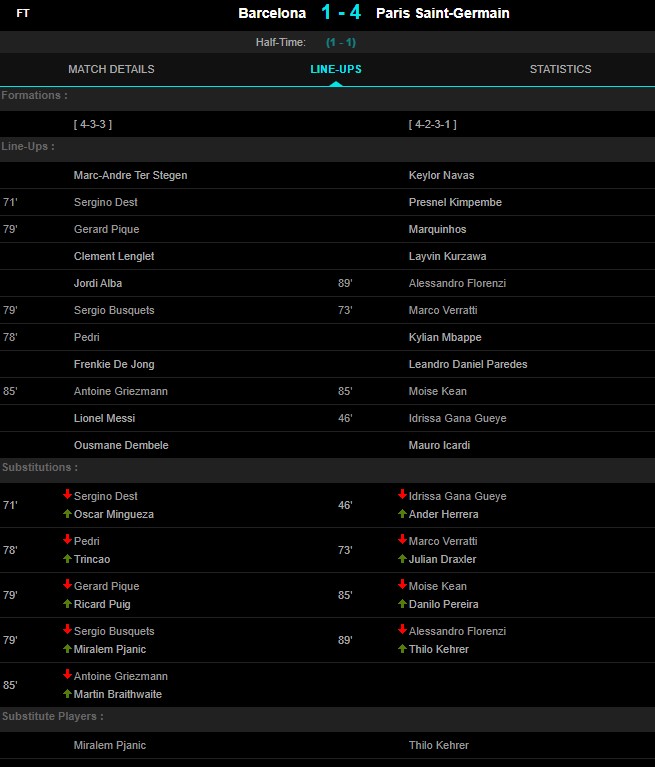Click PSG formation [ 4-2-3-1 ]
The width and height of the screenshot is (655, 767).
click(x=432, y=124)
